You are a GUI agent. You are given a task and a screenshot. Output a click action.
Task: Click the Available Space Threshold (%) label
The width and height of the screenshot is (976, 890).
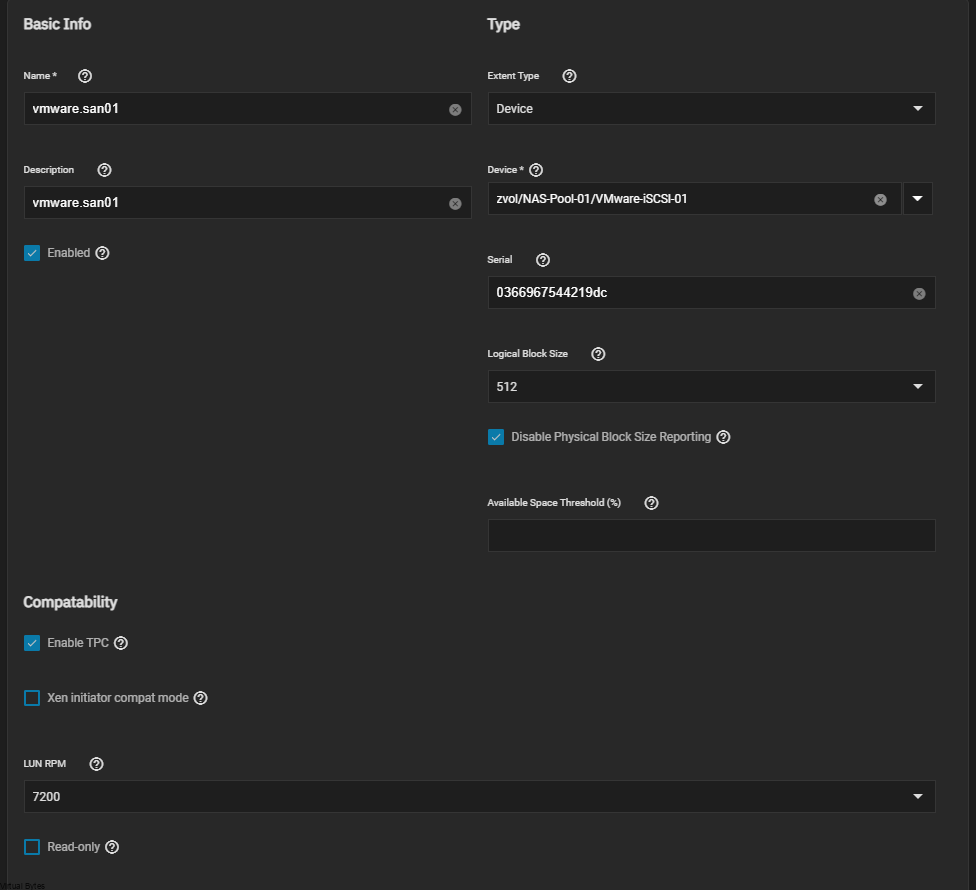coord(554,503)
